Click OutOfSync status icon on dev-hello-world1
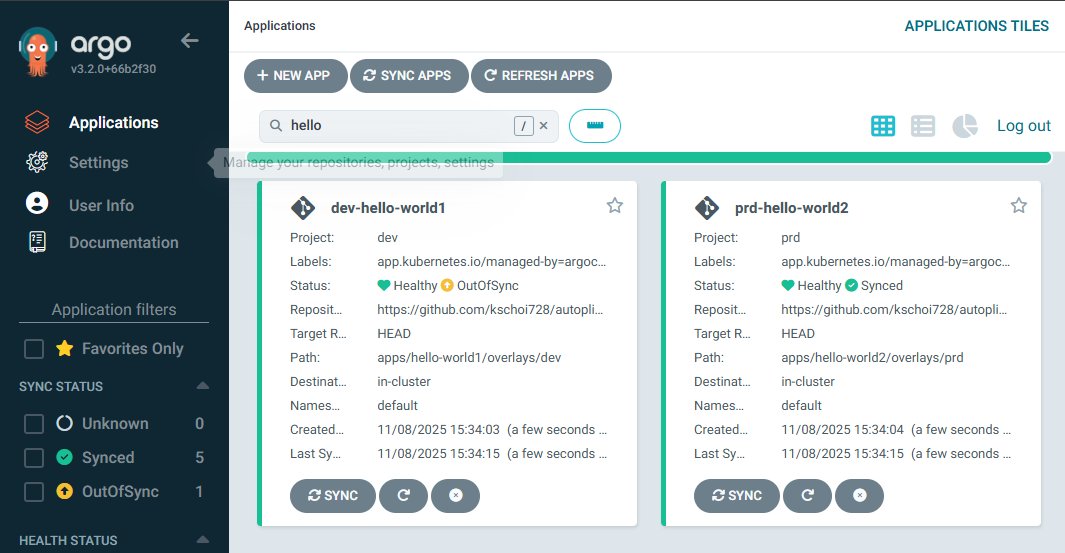 click(447, 285)
